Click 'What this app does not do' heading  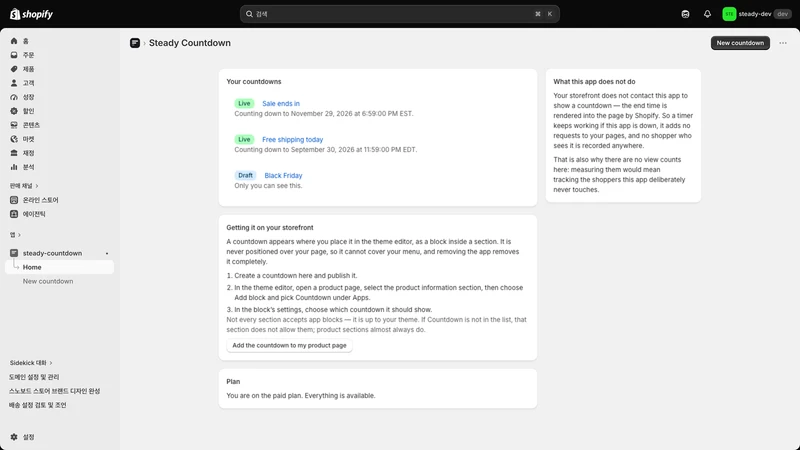click(594, 82)
